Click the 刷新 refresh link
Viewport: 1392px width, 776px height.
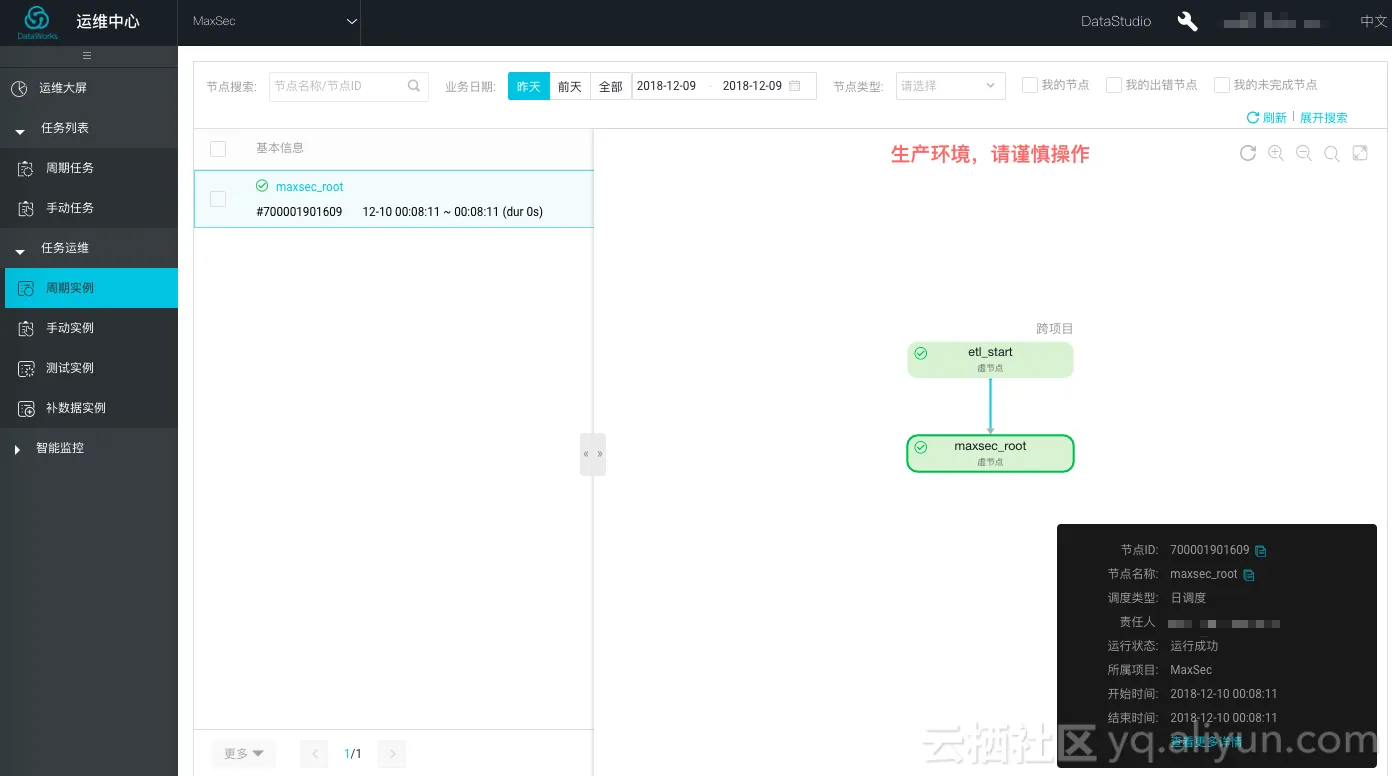[x=1267, y=118]
